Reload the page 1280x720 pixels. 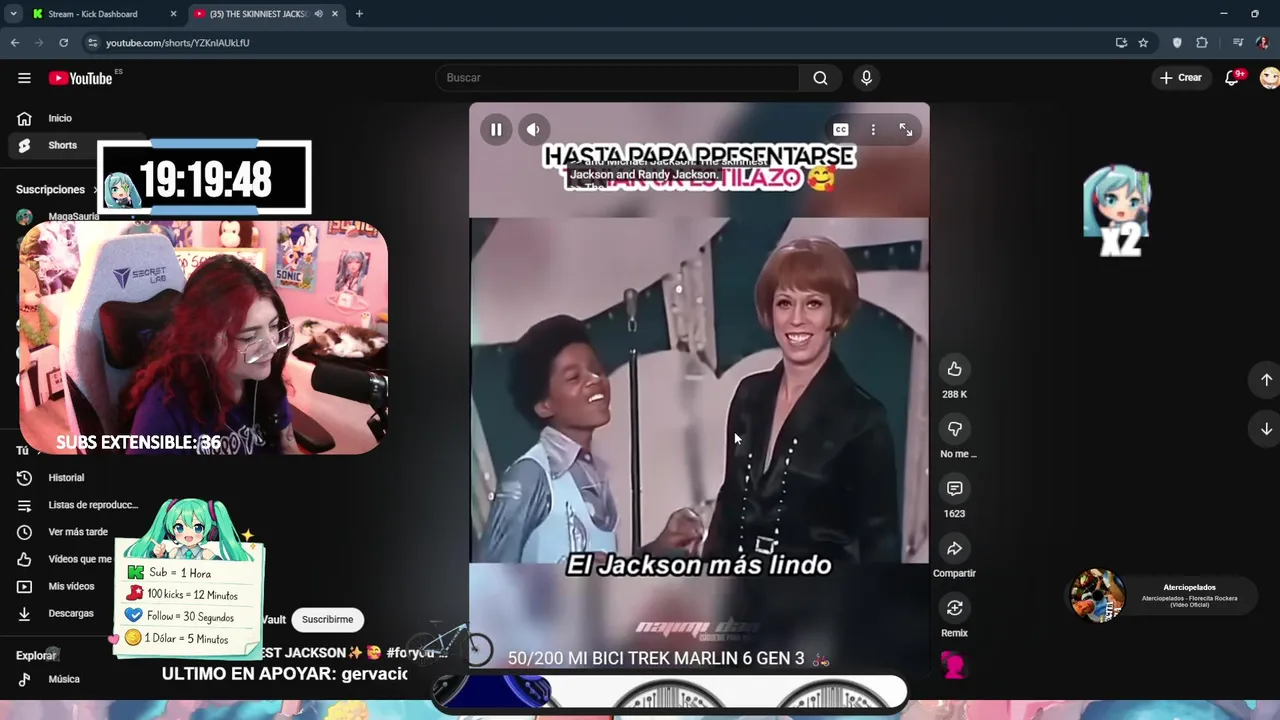click(63, 43)
